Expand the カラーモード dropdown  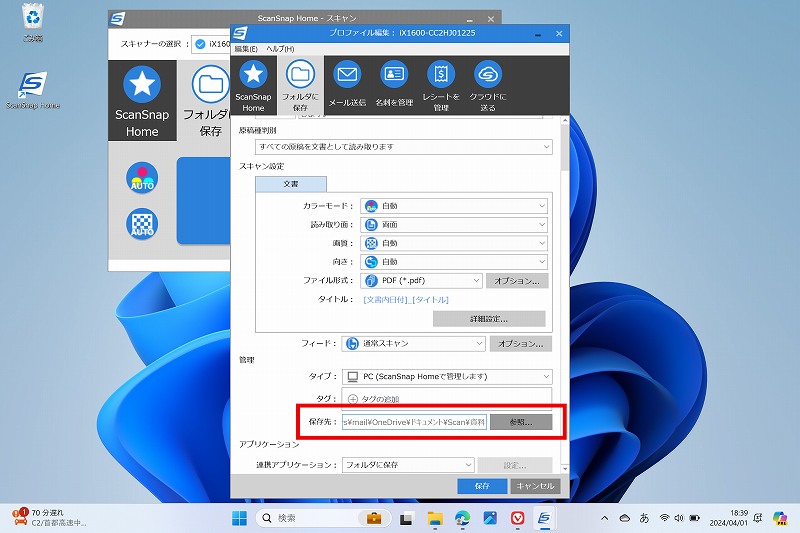(x=454, y=205)
